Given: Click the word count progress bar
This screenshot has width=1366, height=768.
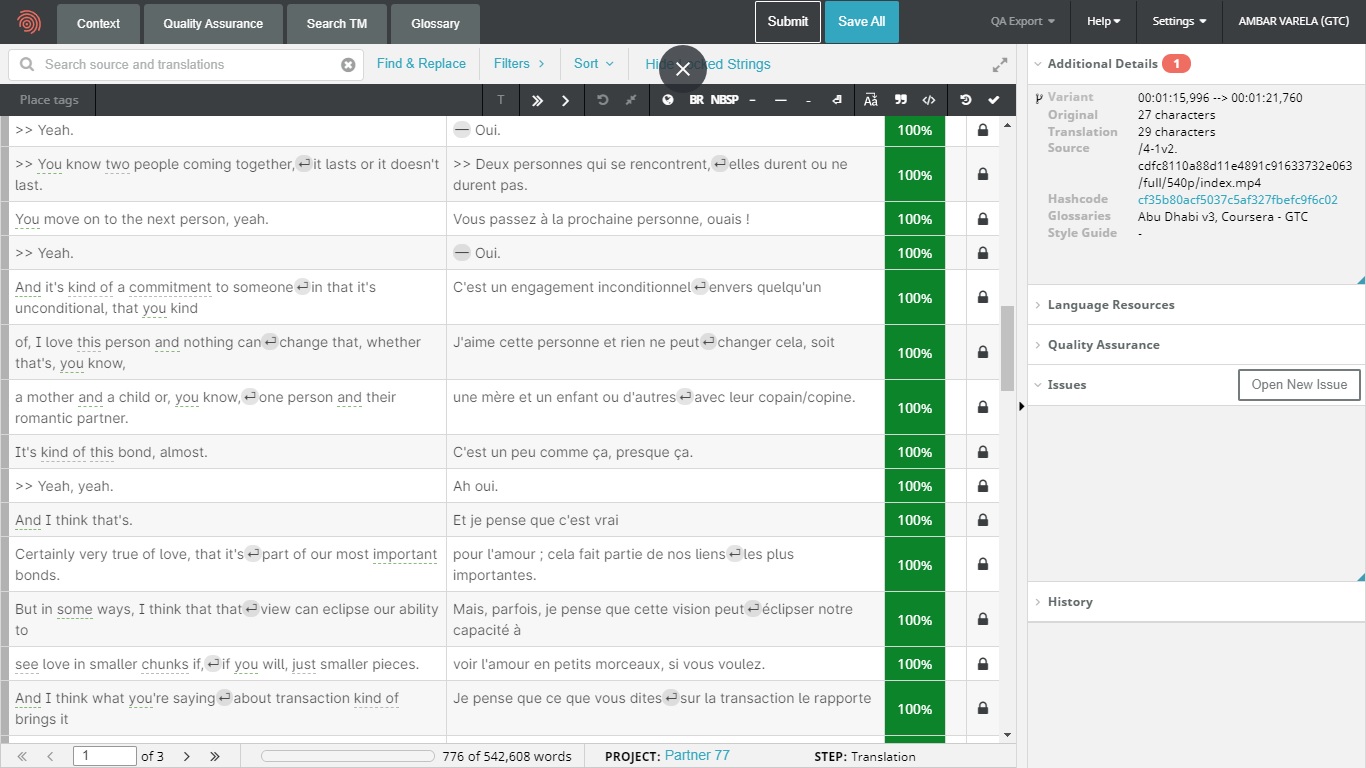Looking at the screenshot, I should 347,757.
